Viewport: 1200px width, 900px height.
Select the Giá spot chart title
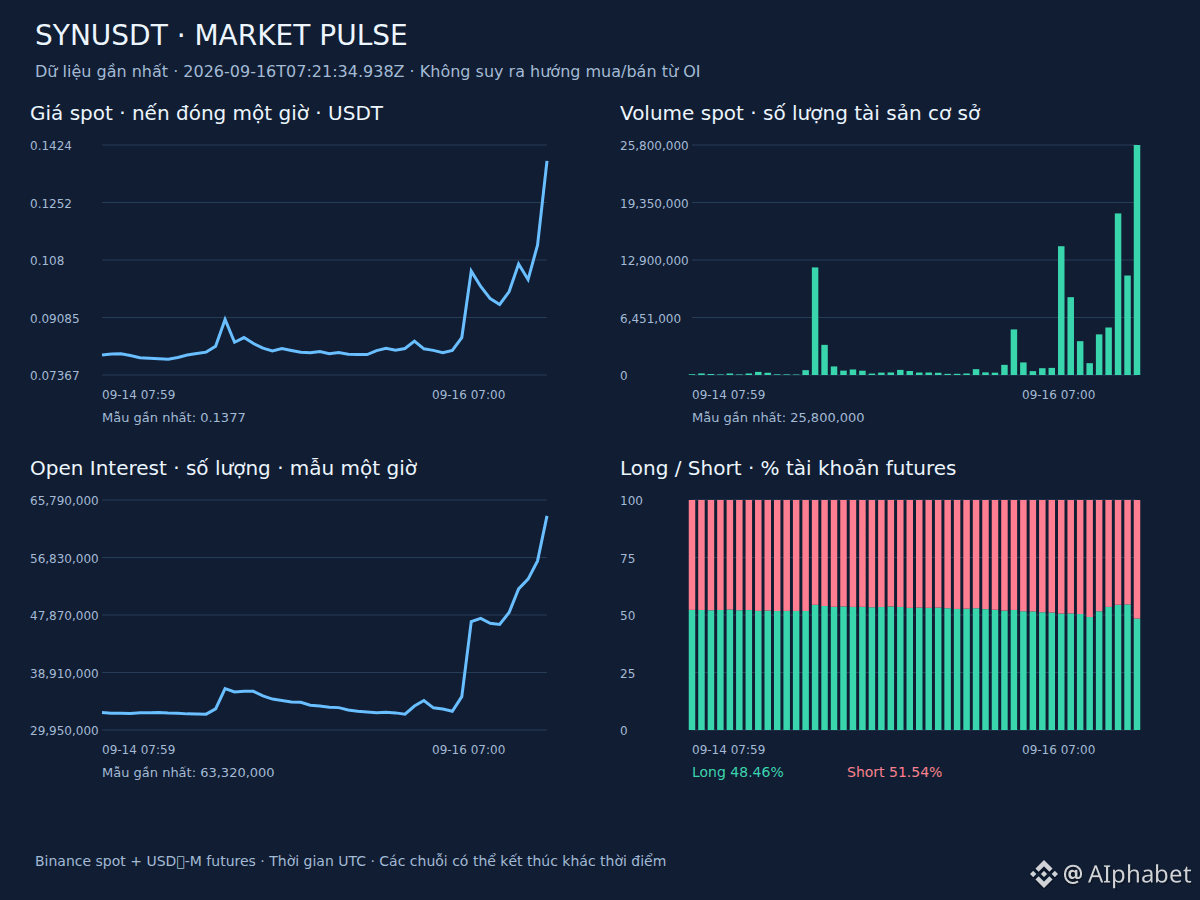[x=206, y=113]
